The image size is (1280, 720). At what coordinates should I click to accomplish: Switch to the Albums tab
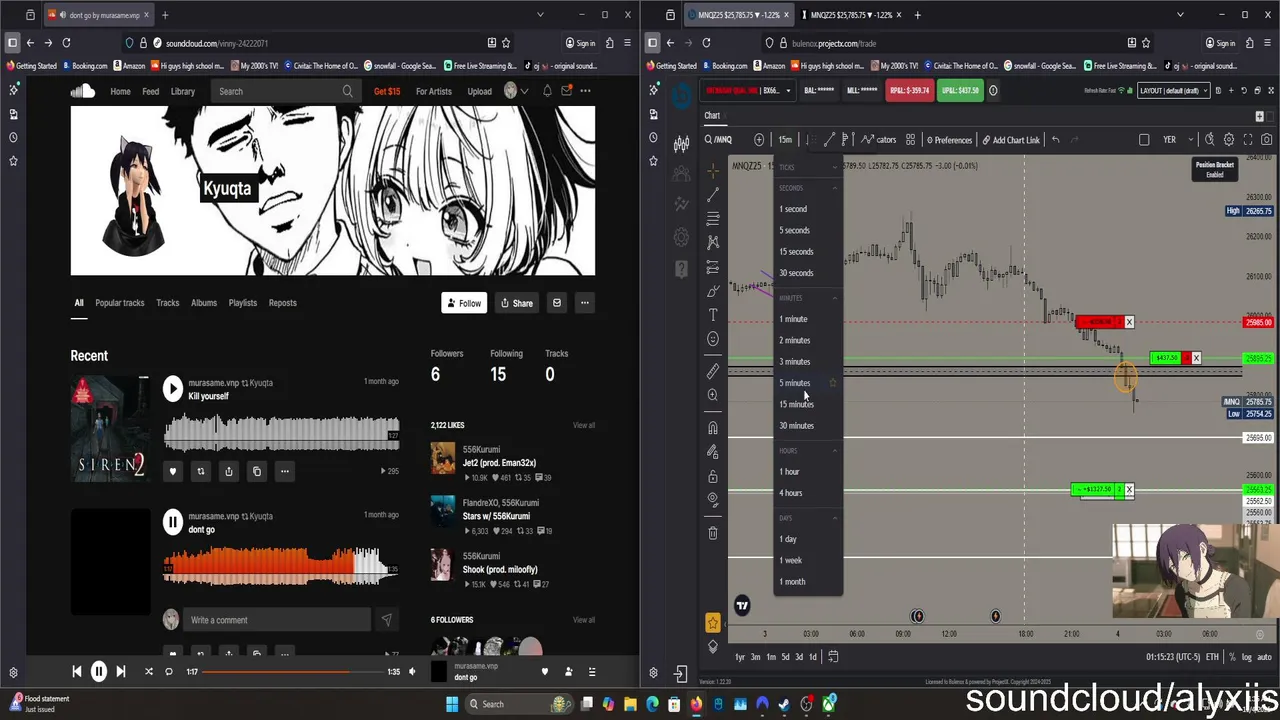(204, 303)
